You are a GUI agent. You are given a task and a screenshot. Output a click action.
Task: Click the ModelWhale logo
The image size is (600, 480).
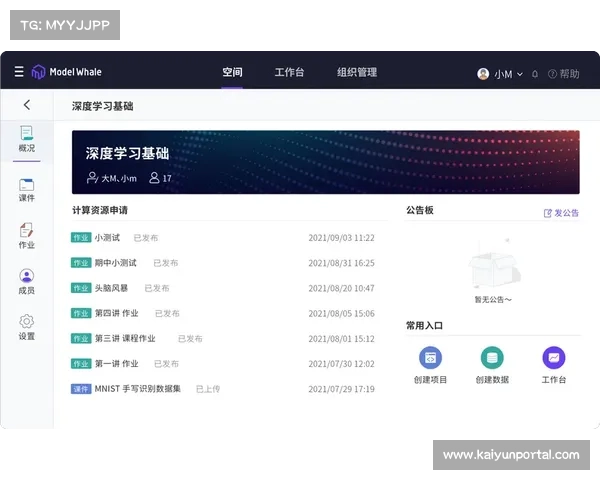[x=67, y=72]
